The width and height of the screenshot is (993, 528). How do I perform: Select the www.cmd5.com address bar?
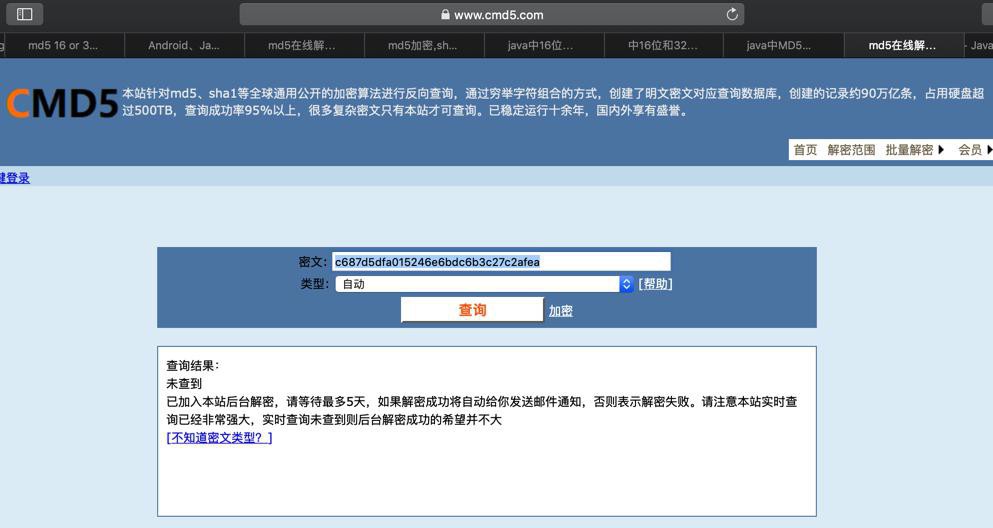point(491,15)
